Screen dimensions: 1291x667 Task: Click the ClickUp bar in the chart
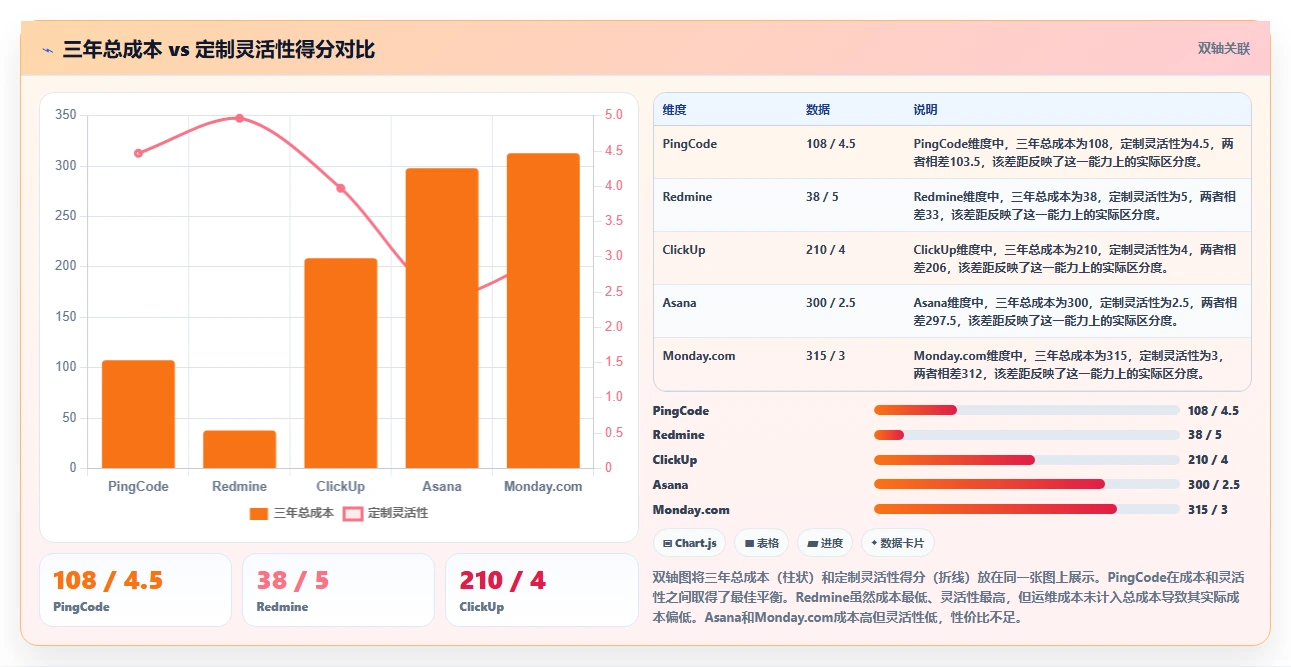[x=340, y=363]
